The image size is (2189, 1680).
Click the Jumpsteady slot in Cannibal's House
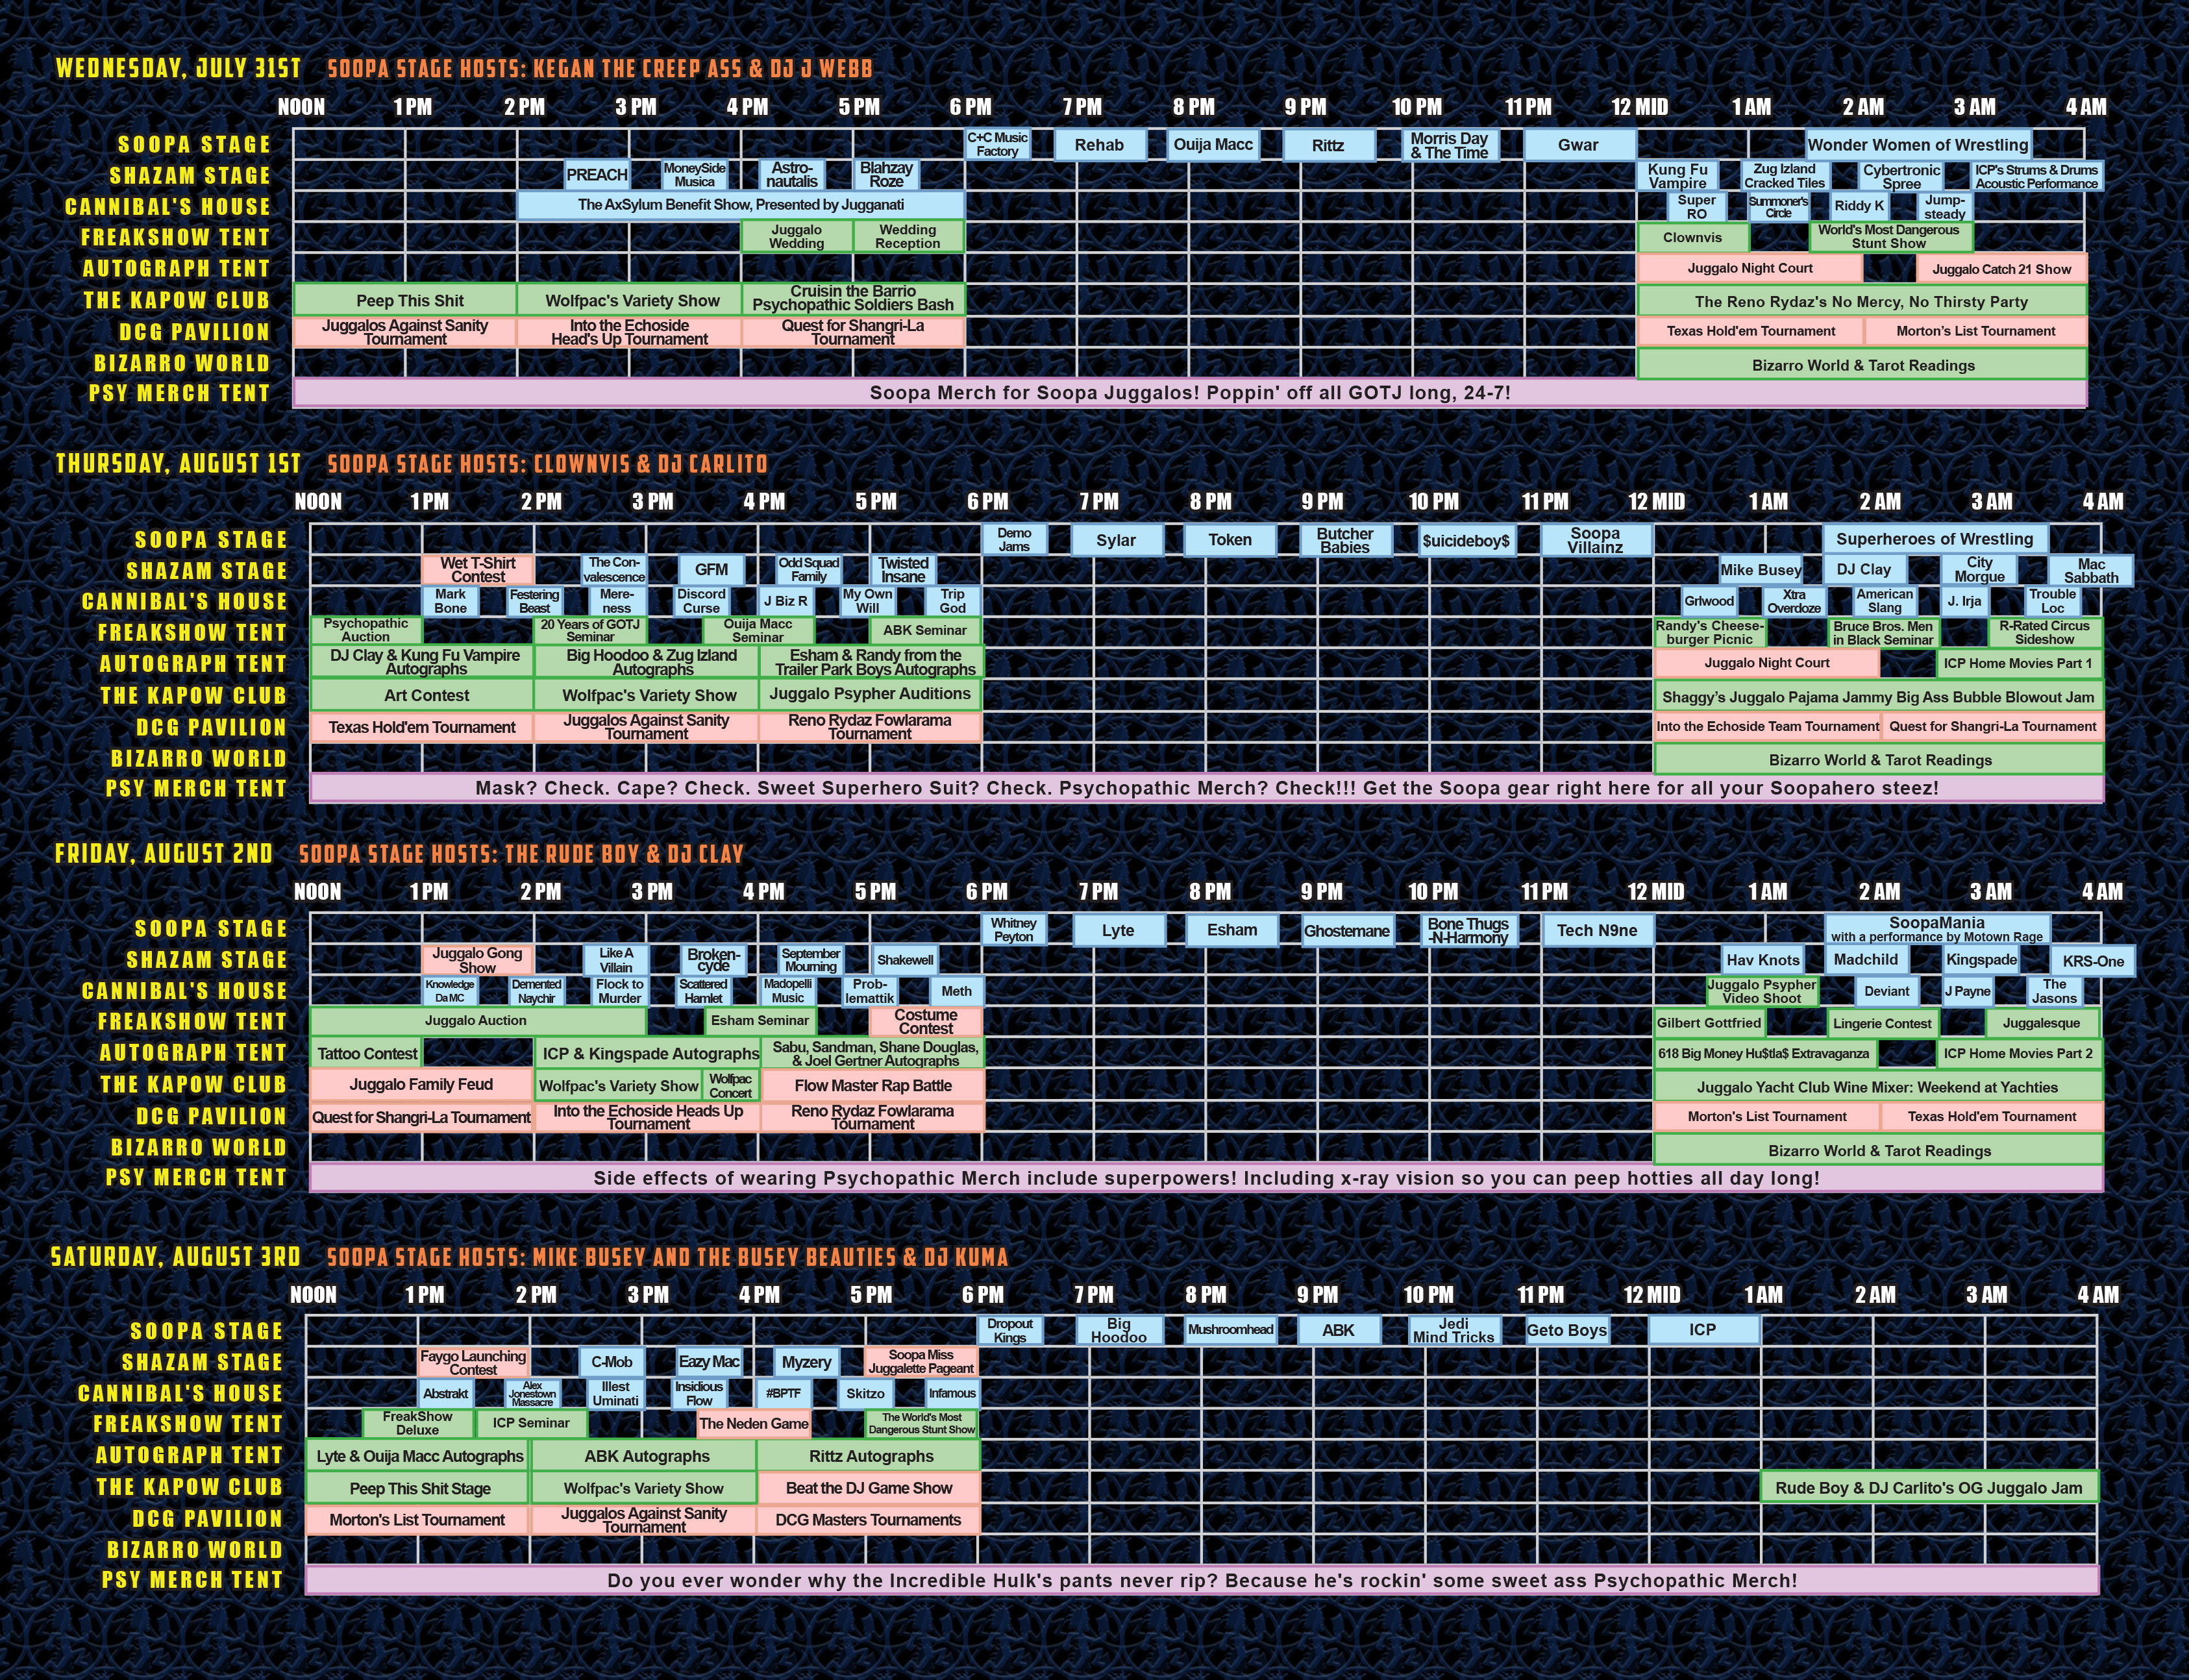click(1944, 207)
